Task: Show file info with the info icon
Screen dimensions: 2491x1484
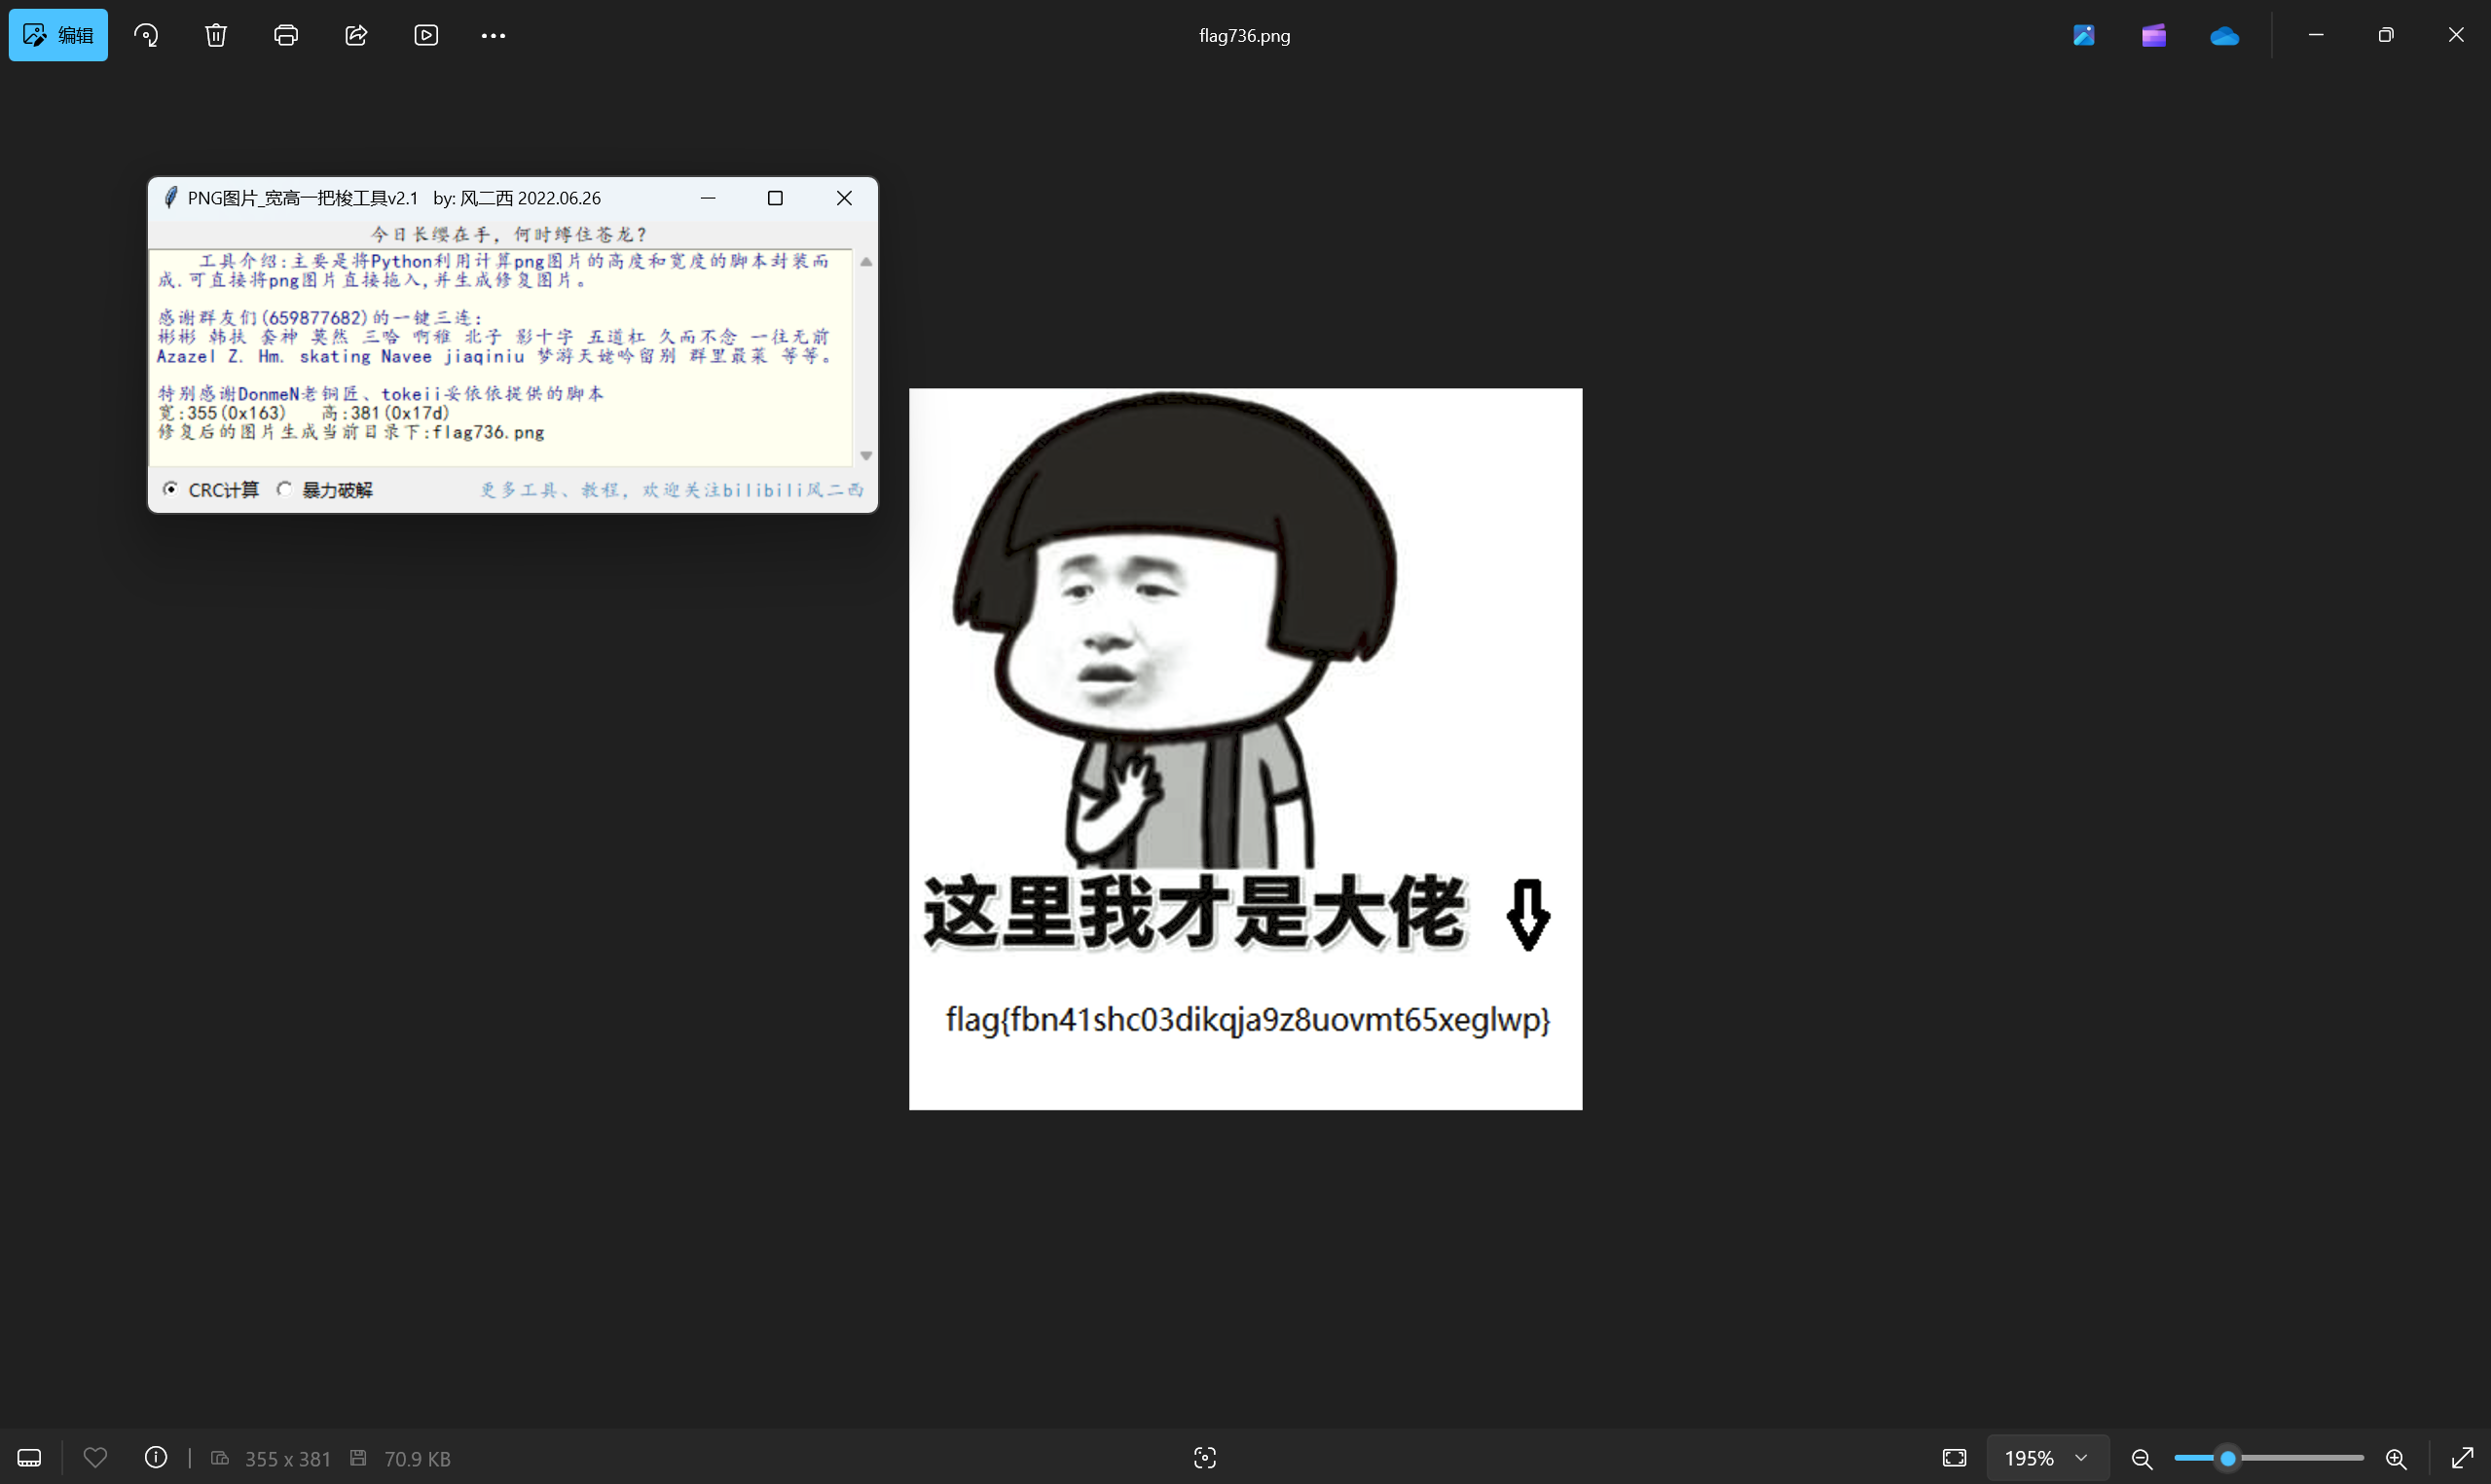Action: (156, 1458)
